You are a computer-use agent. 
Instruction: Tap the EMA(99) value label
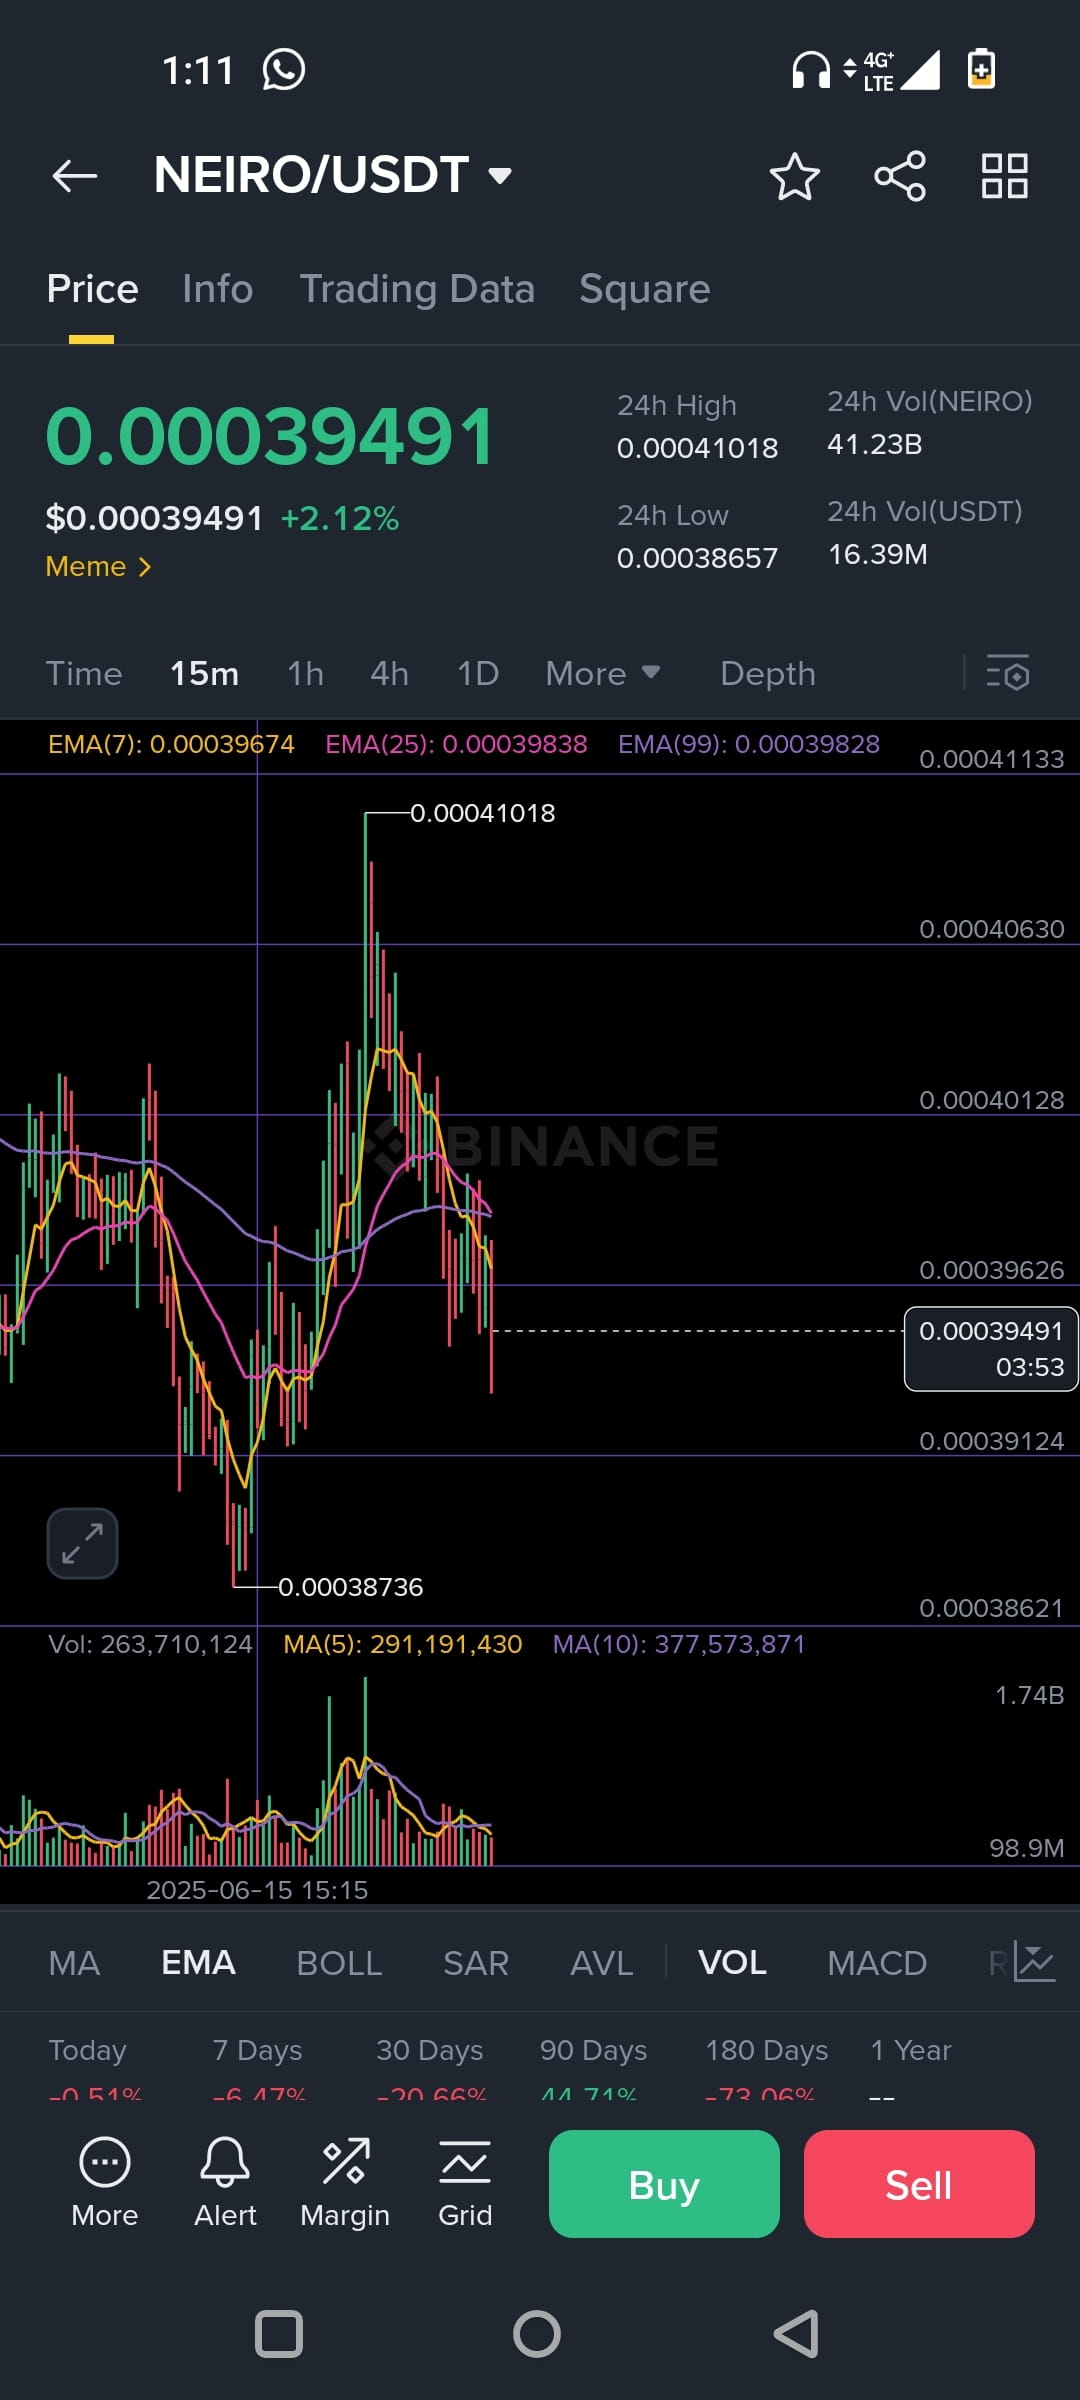pos(749,744)
